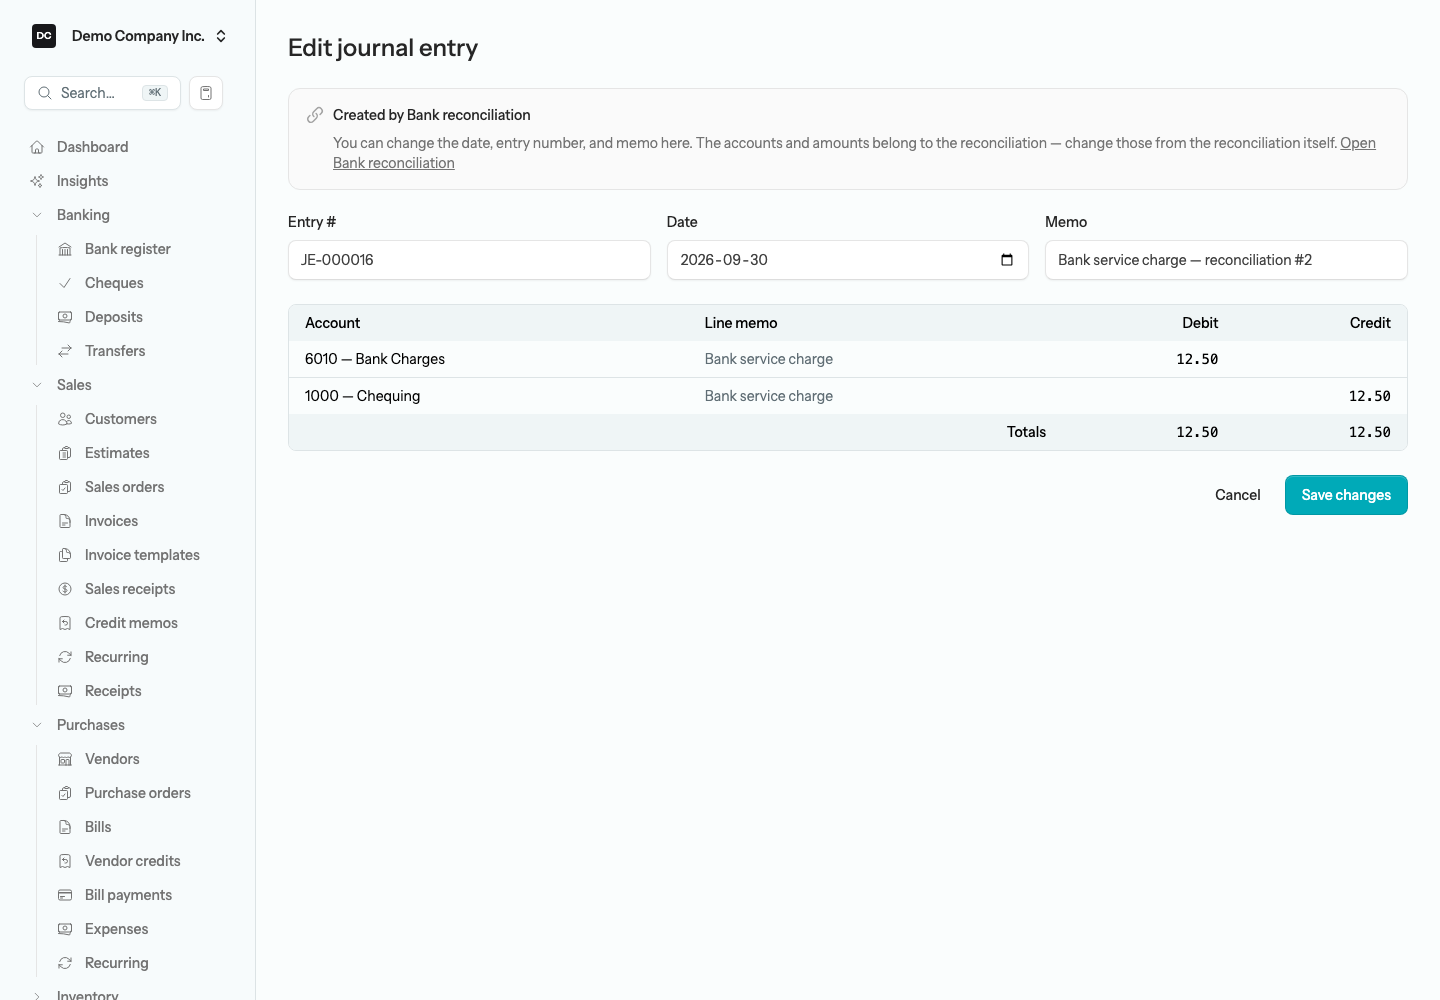Click the Date field 2026-09-30
The height and width of the screenshot is (1000, 1440).
pos(847,260)
